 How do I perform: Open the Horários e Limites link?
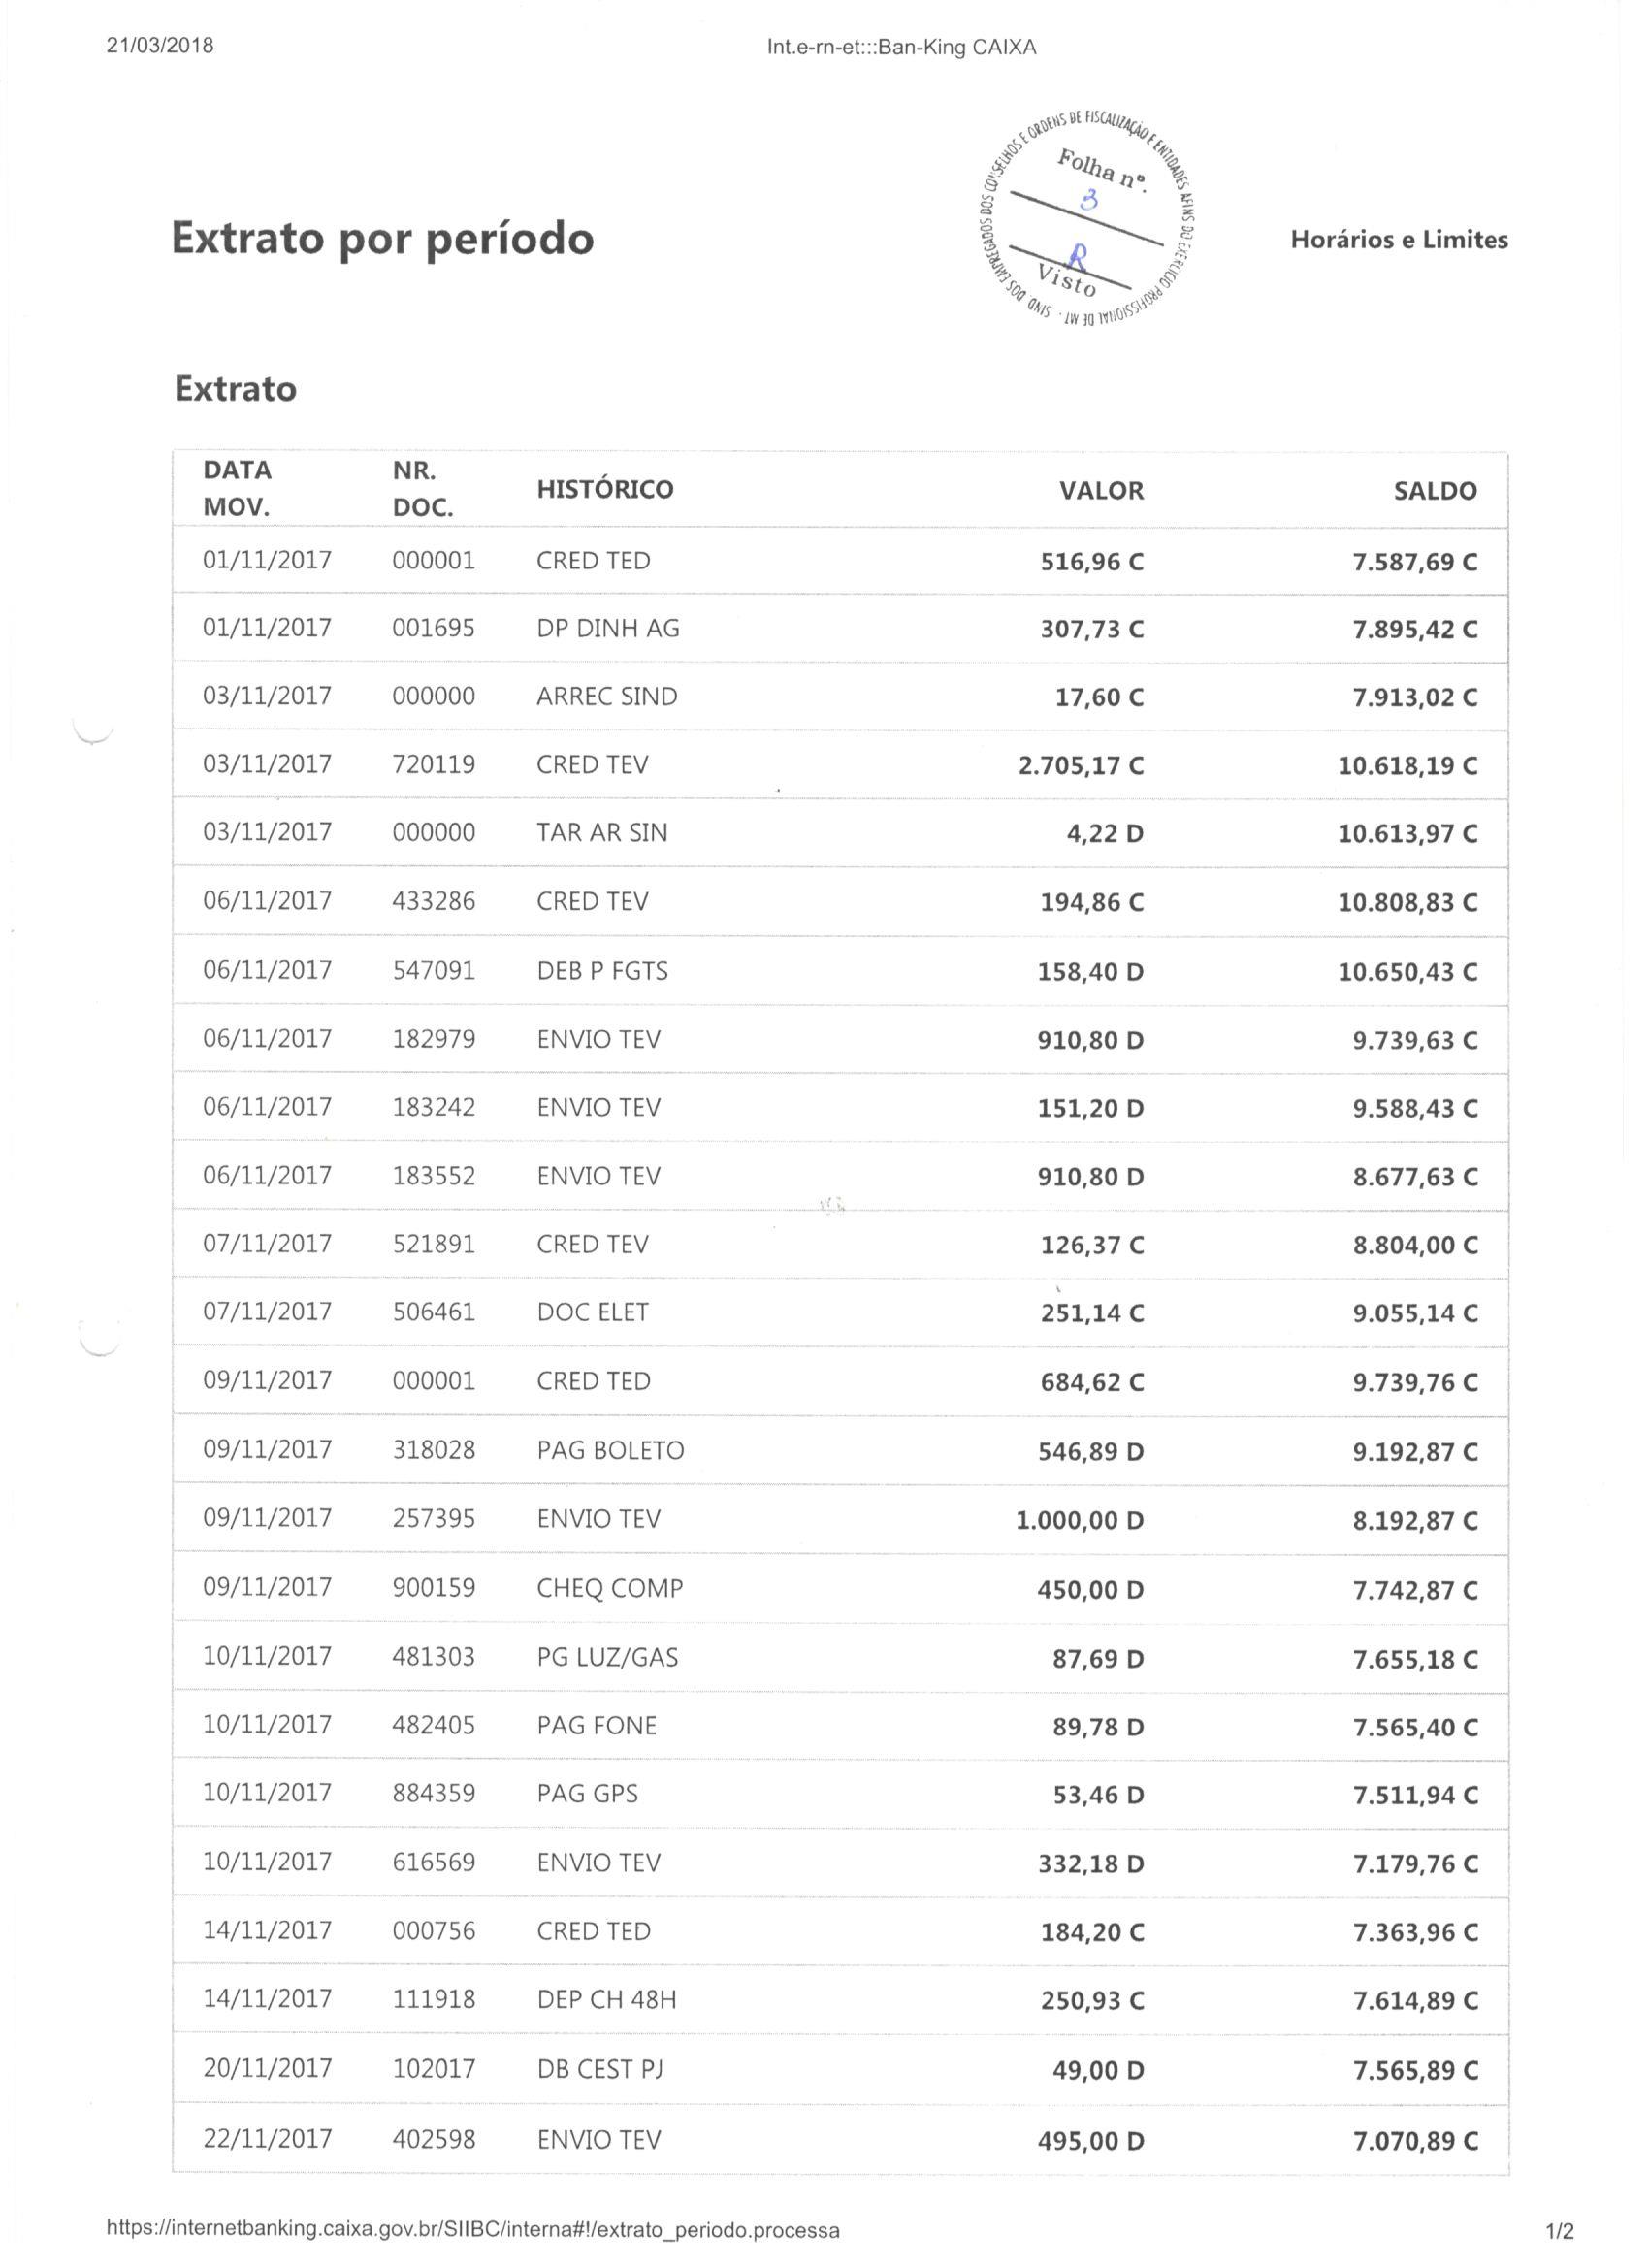1398,240
